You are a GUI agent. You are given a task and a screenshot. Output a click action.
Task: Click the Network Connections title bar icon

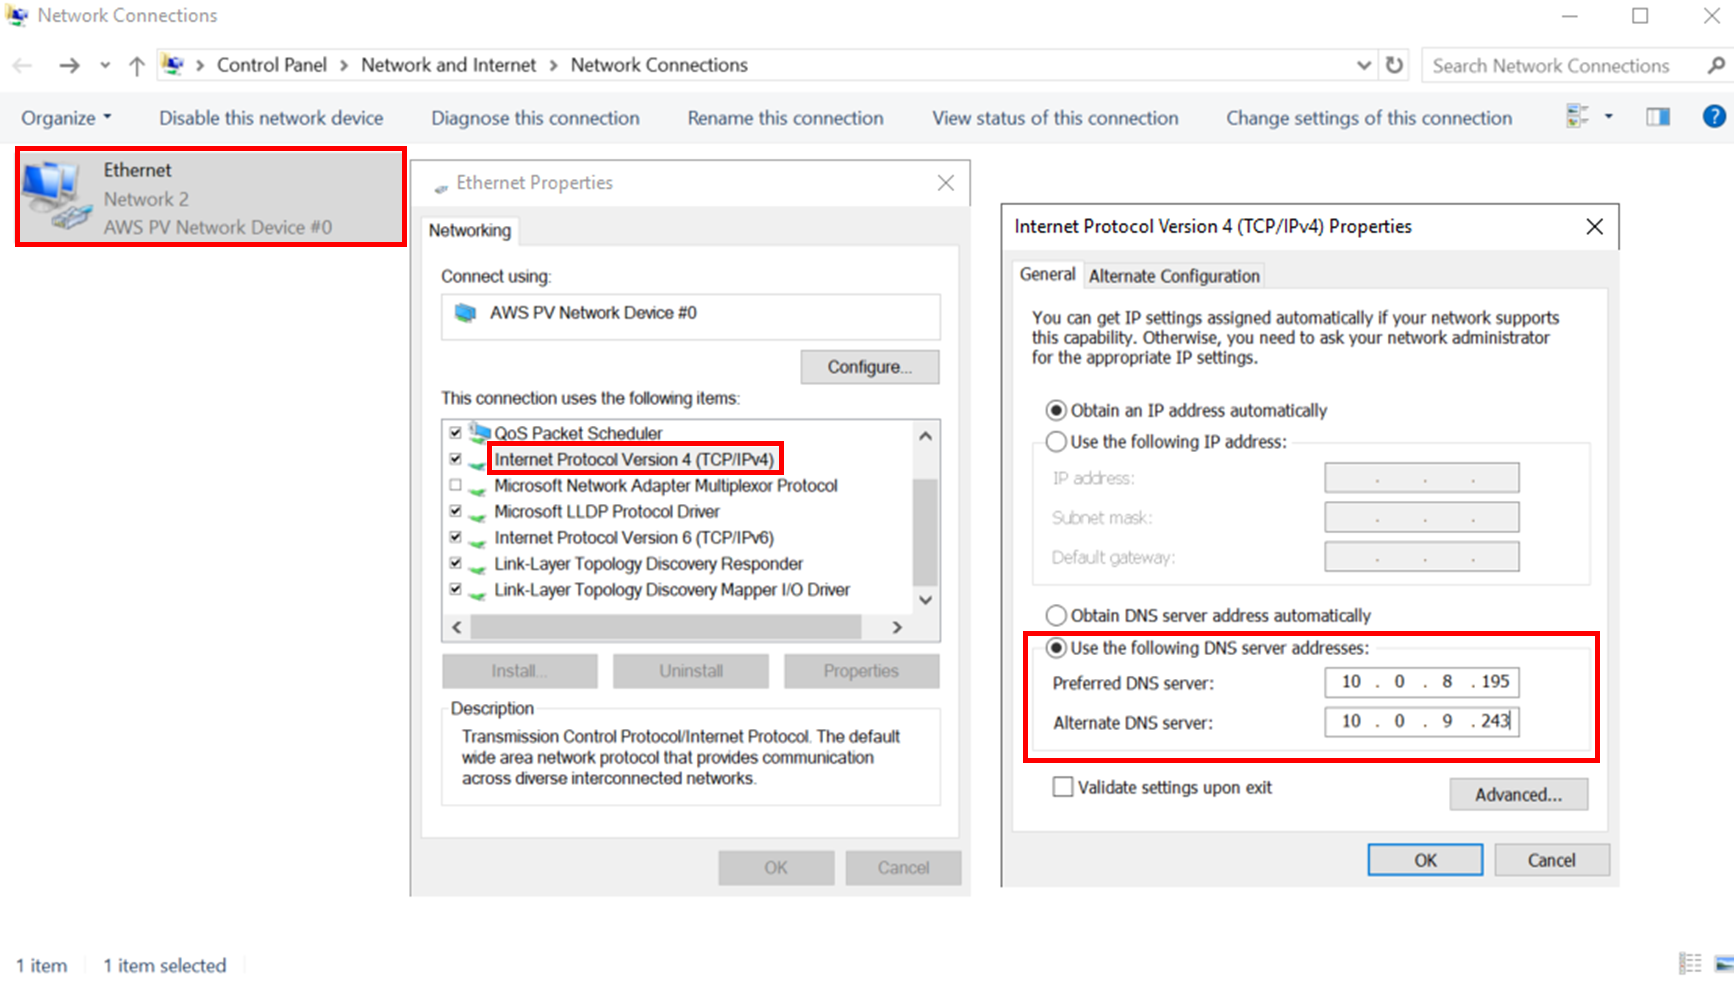point(17,15)
